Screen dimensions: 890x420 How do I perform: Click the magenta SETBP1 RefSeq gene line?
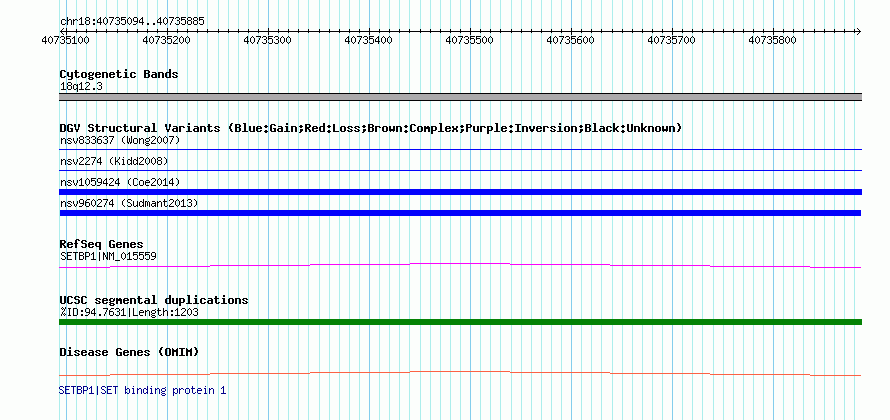460,265
